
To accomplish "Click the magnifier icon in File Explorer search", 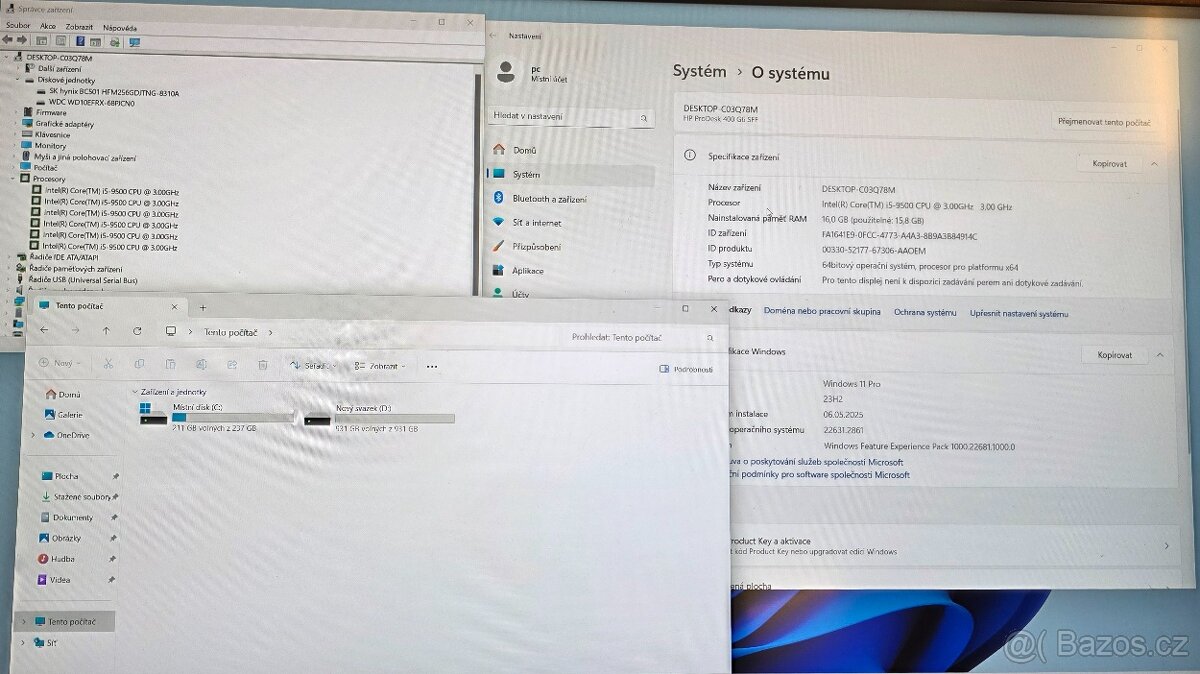I will (x=710, y=338).
